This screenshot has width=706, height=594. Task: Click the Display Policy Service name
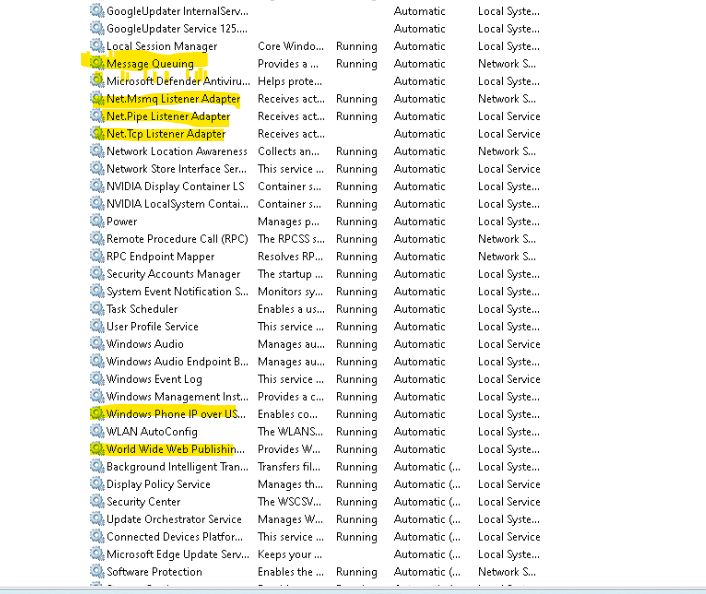pyautogui.click(x=158, y=485)
